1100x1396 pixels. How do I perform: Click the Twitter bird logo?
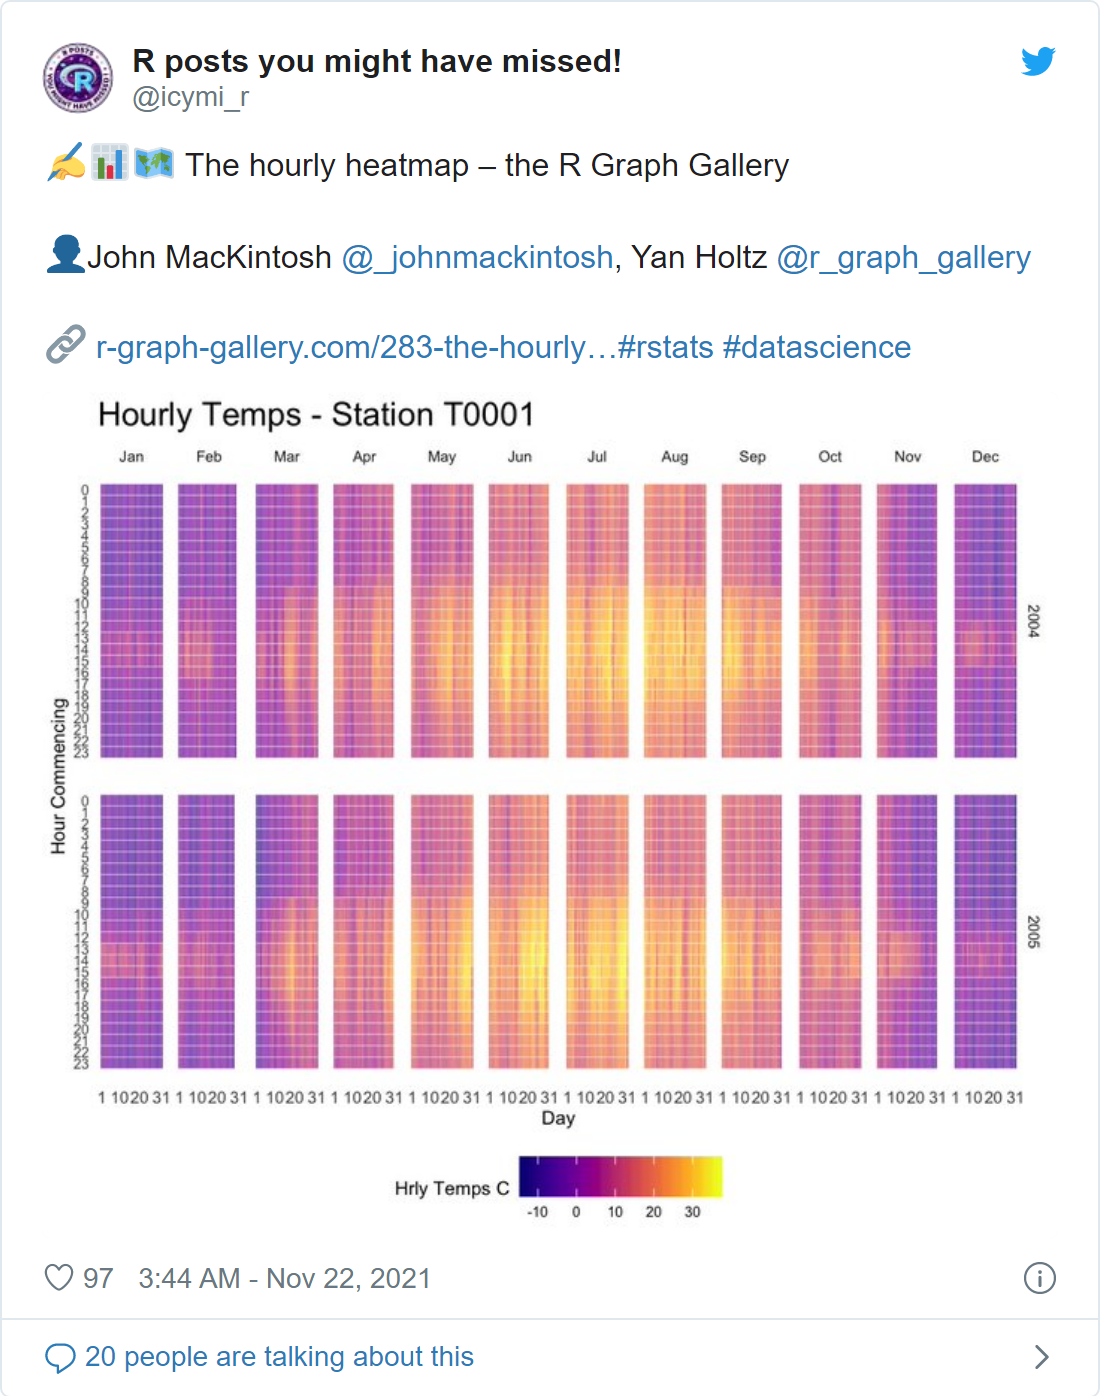[x=1038, y=61]
